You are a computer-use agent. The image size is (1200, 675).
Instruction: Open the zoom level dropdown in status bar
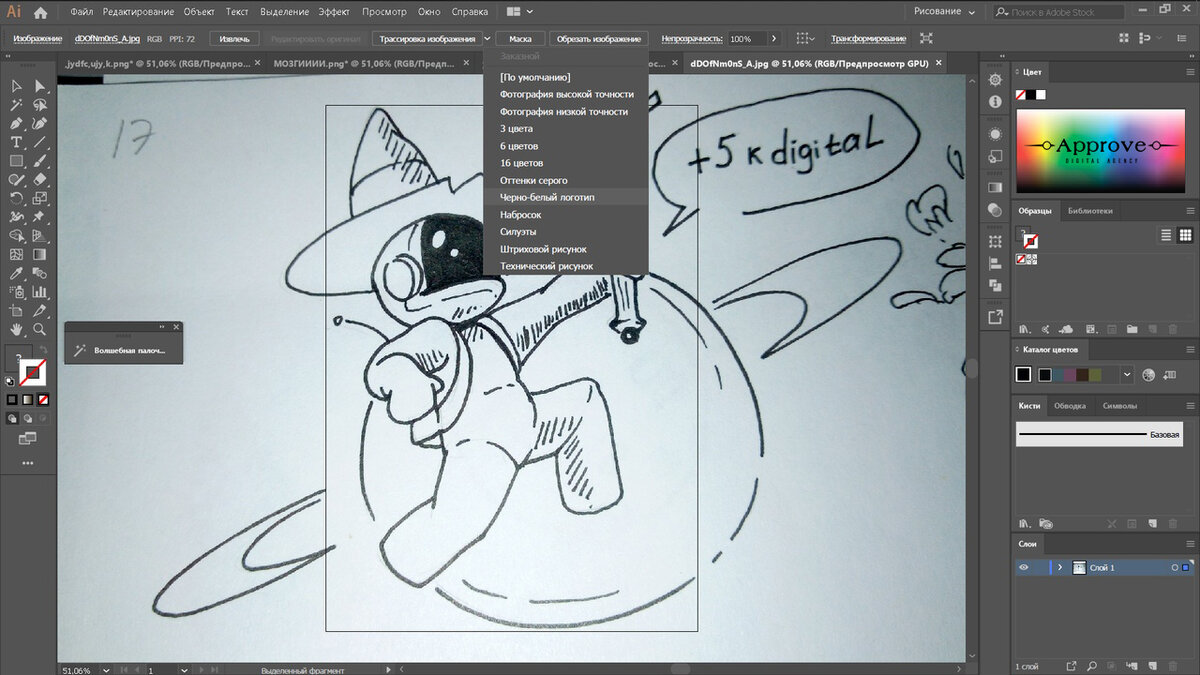tap(106, 669)
